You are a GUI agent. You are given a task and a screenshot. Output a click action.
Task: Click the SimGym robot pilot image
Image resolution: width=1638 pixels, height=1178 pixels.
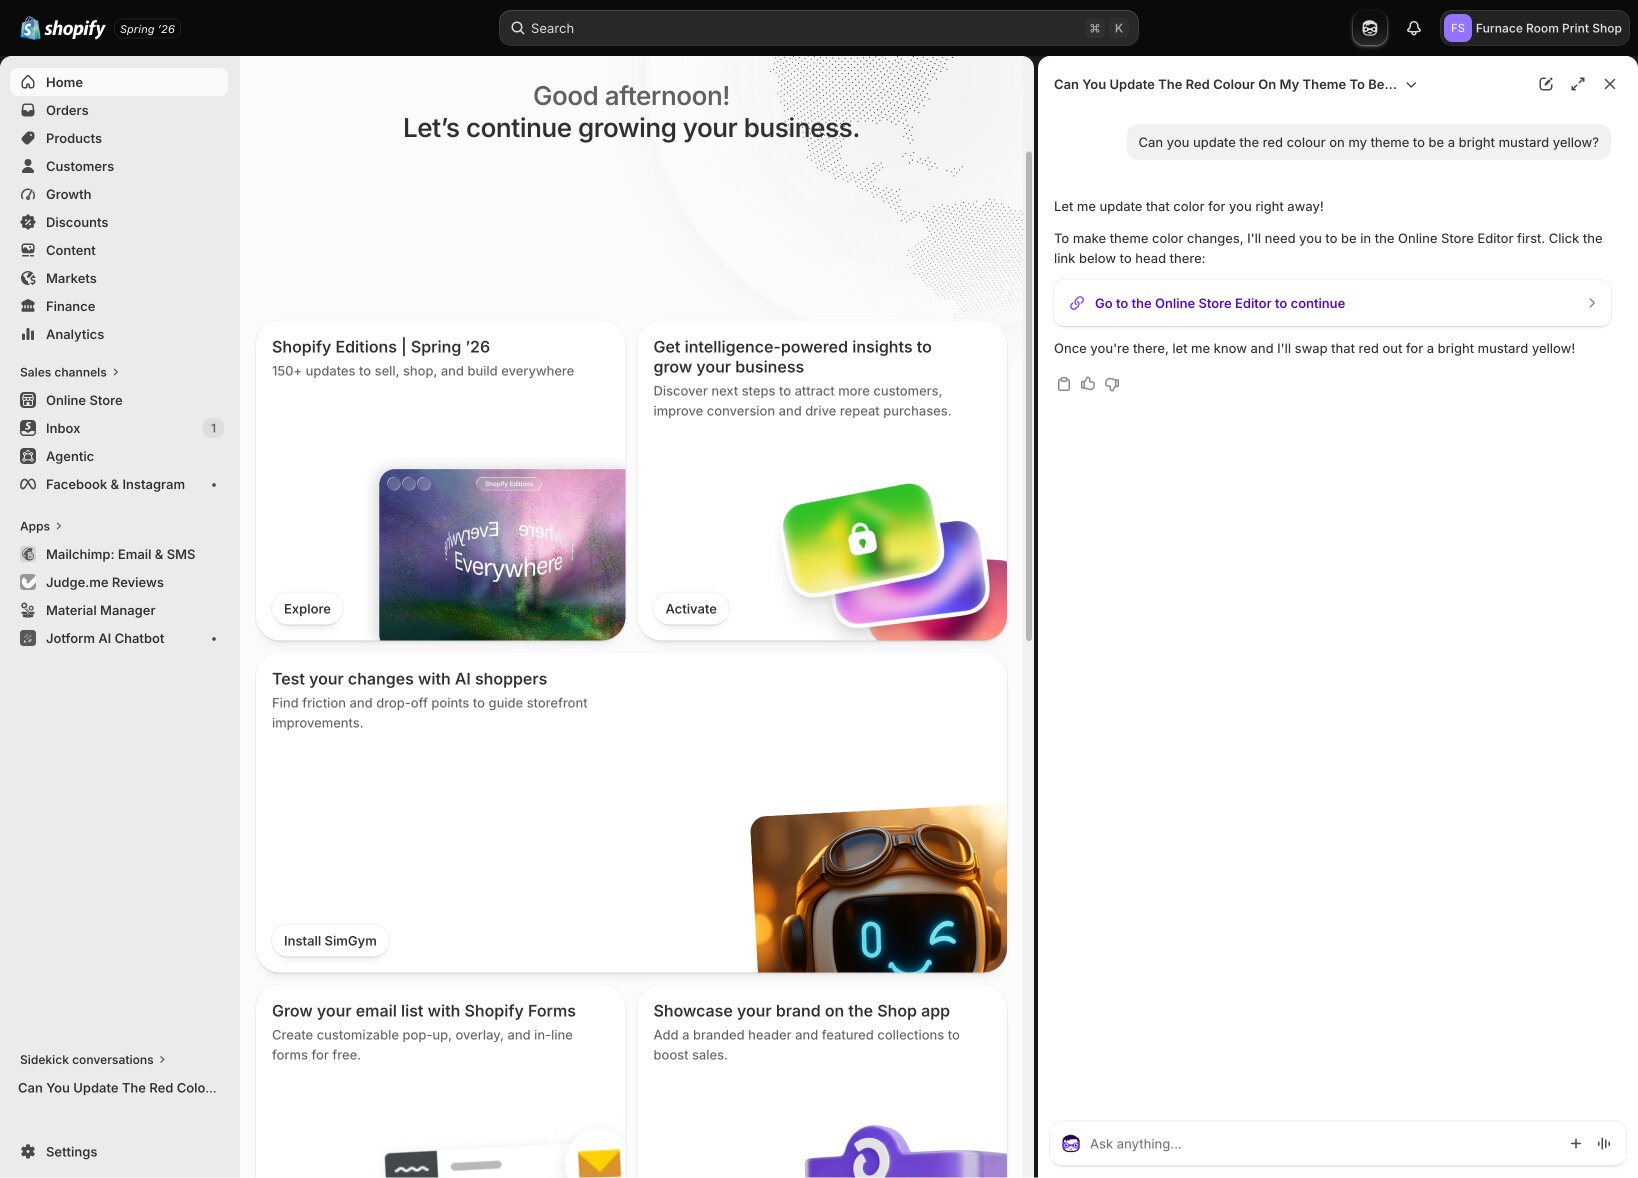(x=879, y=889)
